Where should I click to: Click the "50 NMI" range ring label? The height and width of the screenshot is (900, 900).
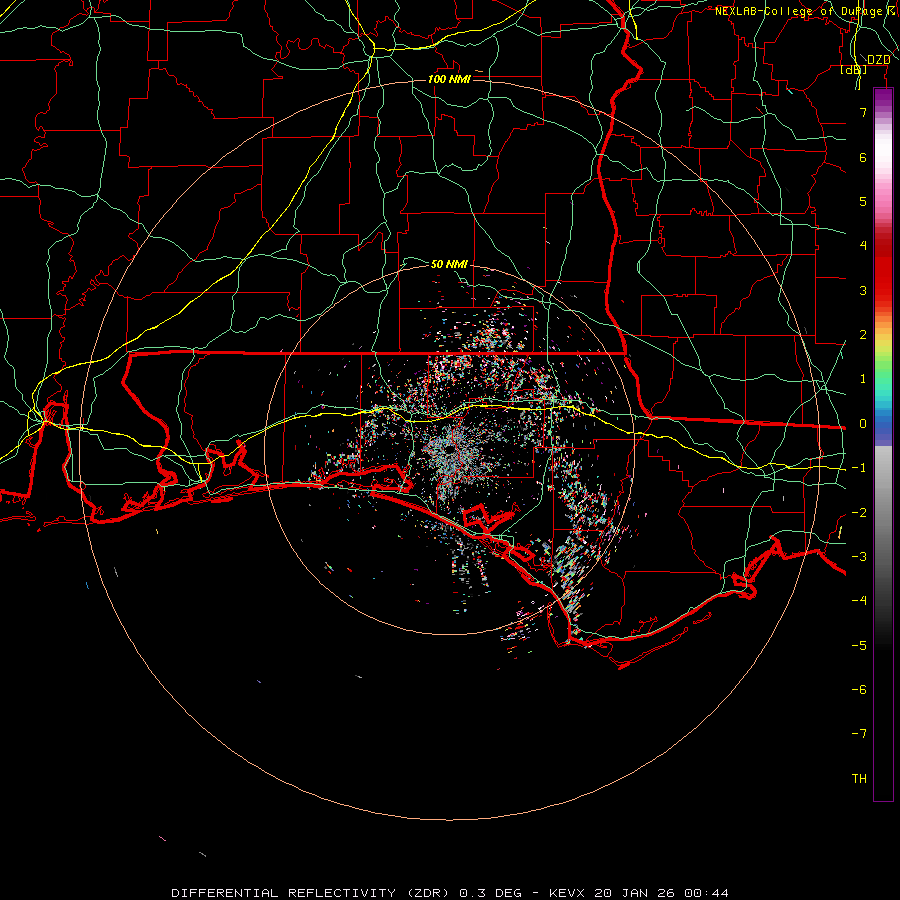[x=449, y=264]
